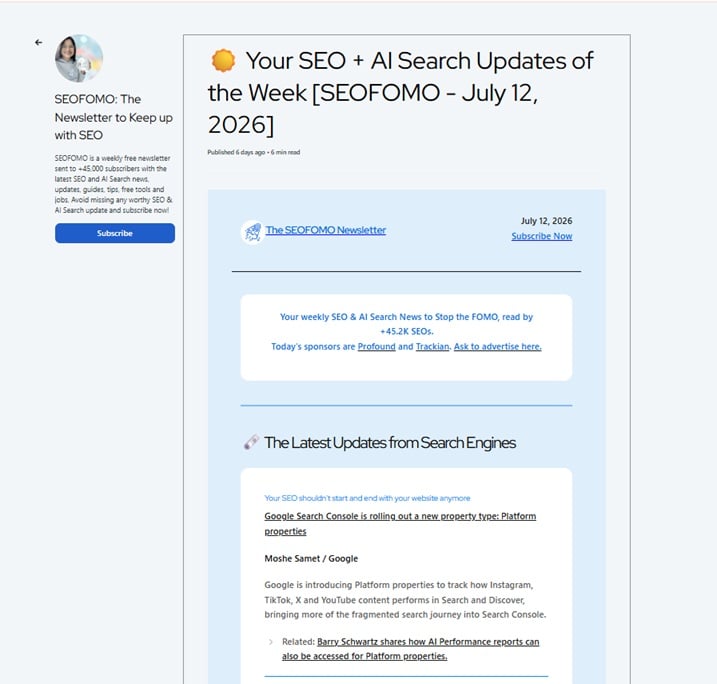
Task: Click the Subscribe Now link
Action: (x=541, y=236)
